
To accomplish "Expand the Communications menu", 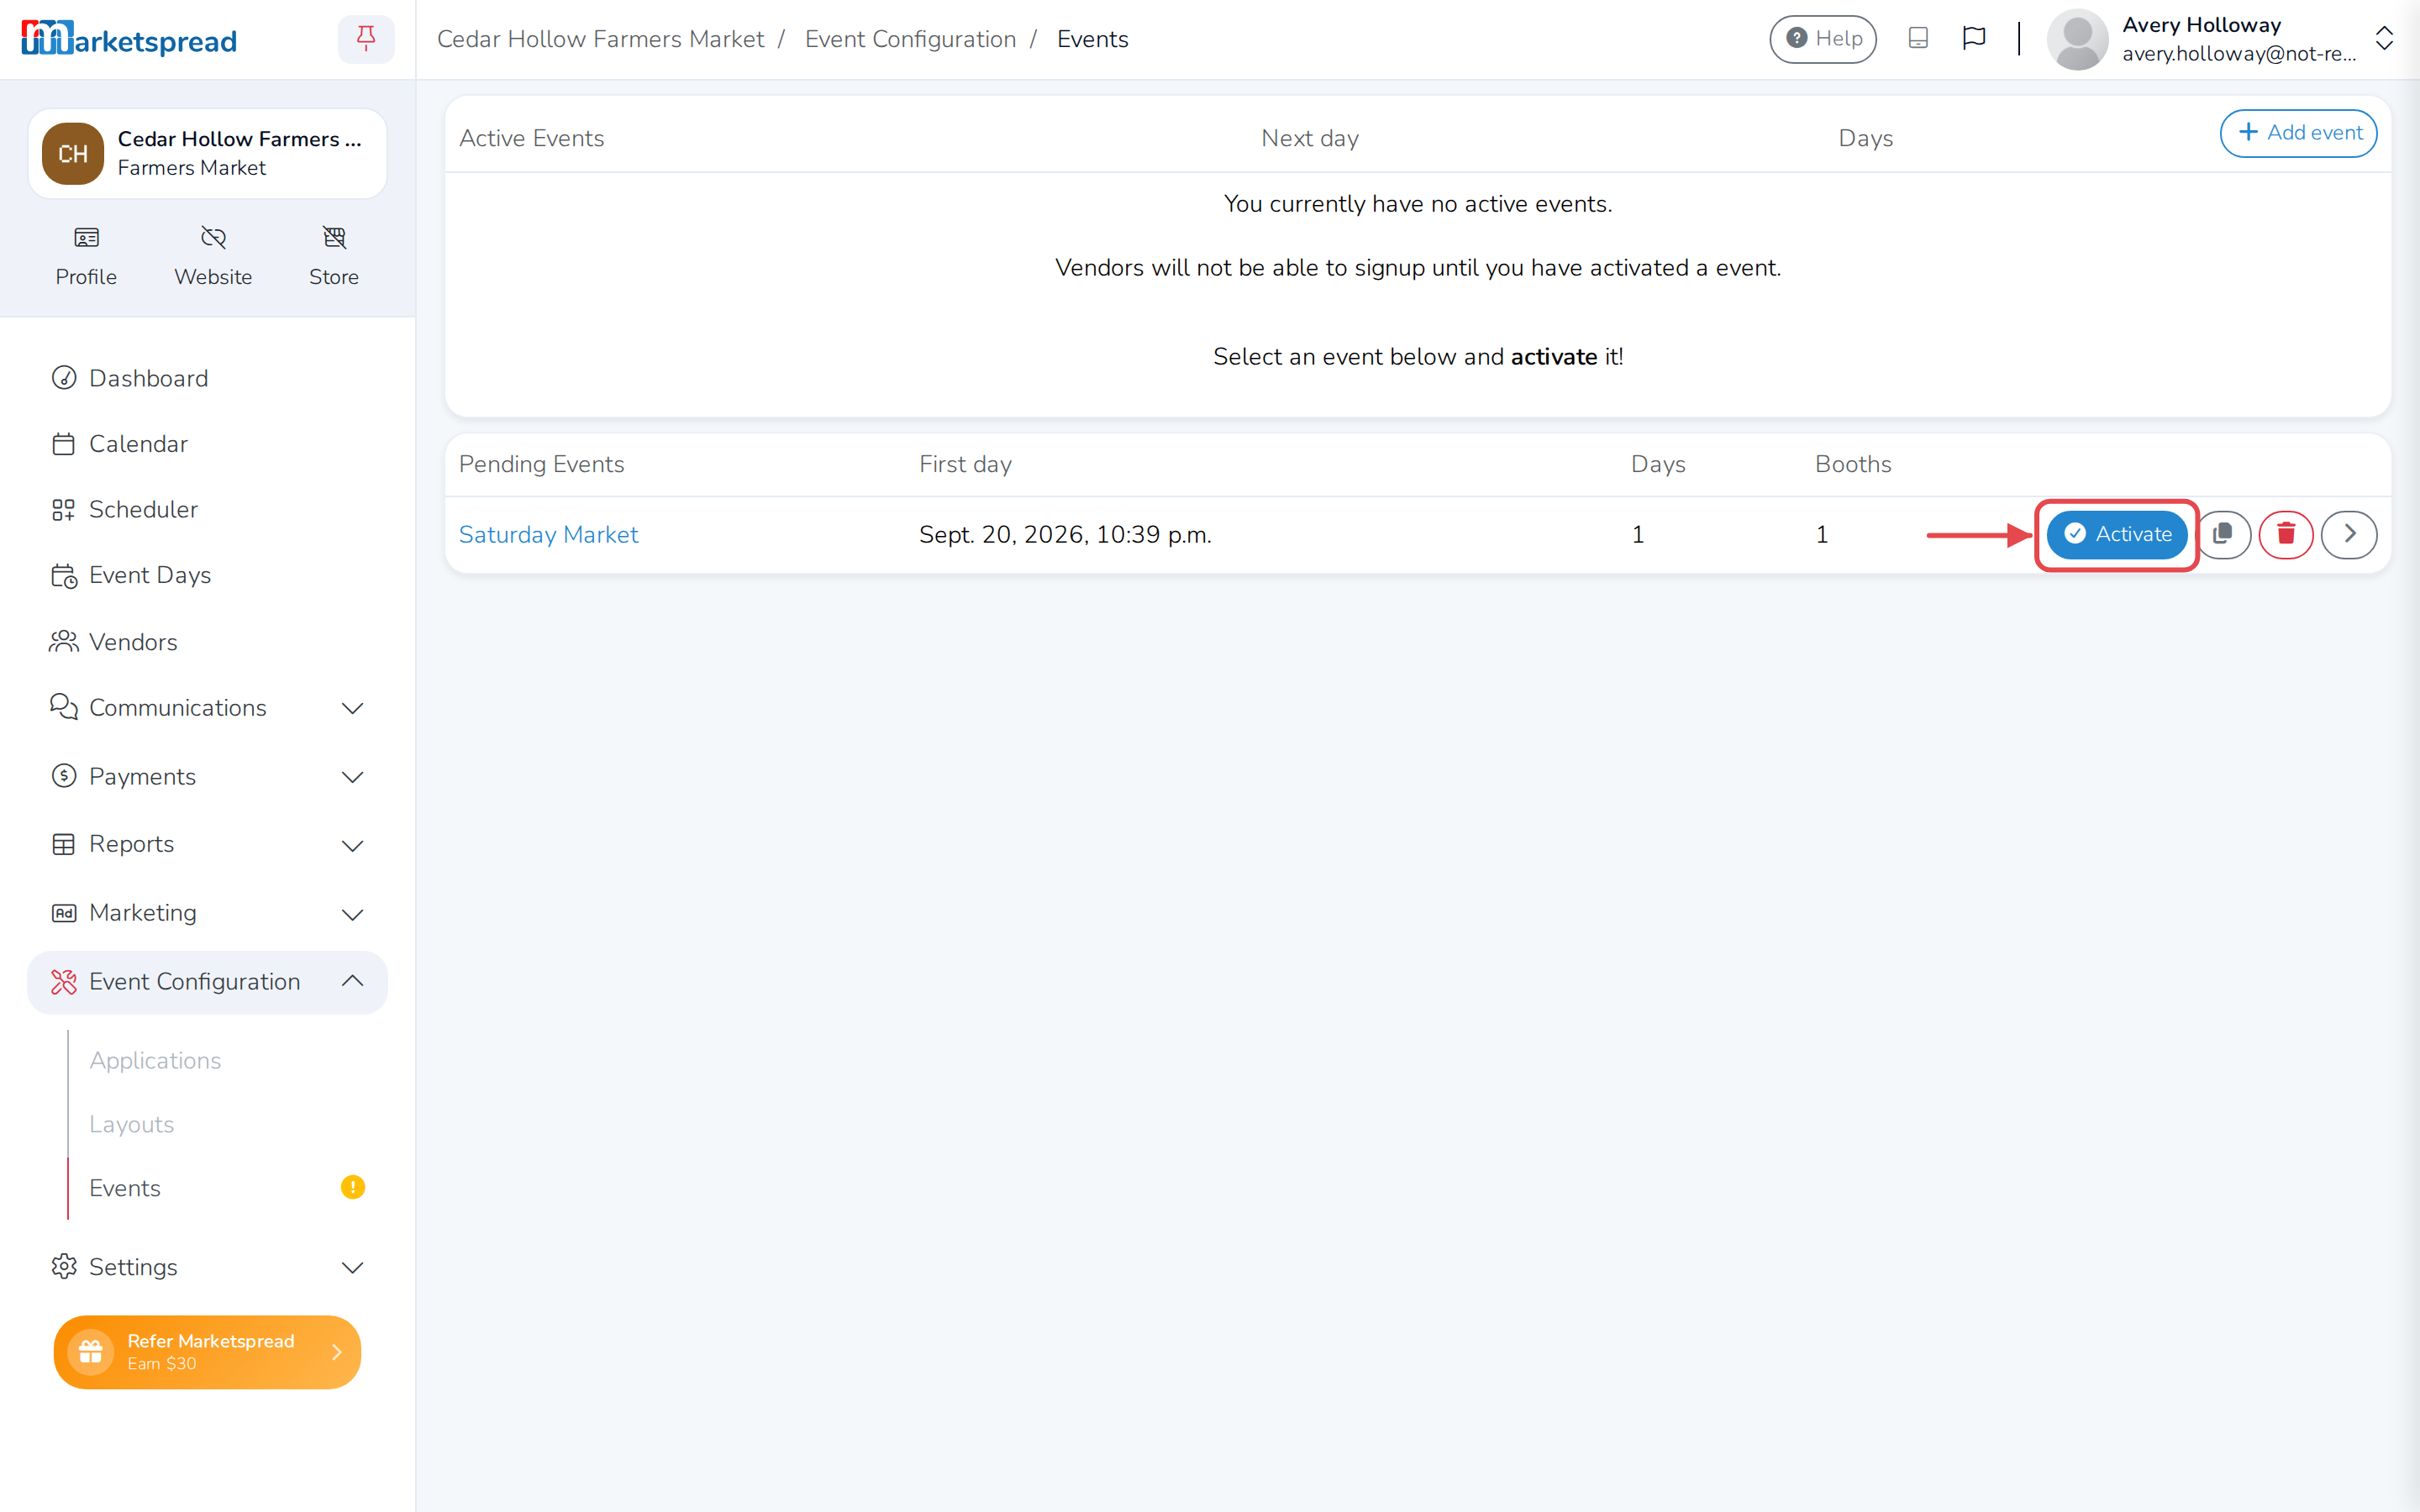I will (x=207, y=708).
